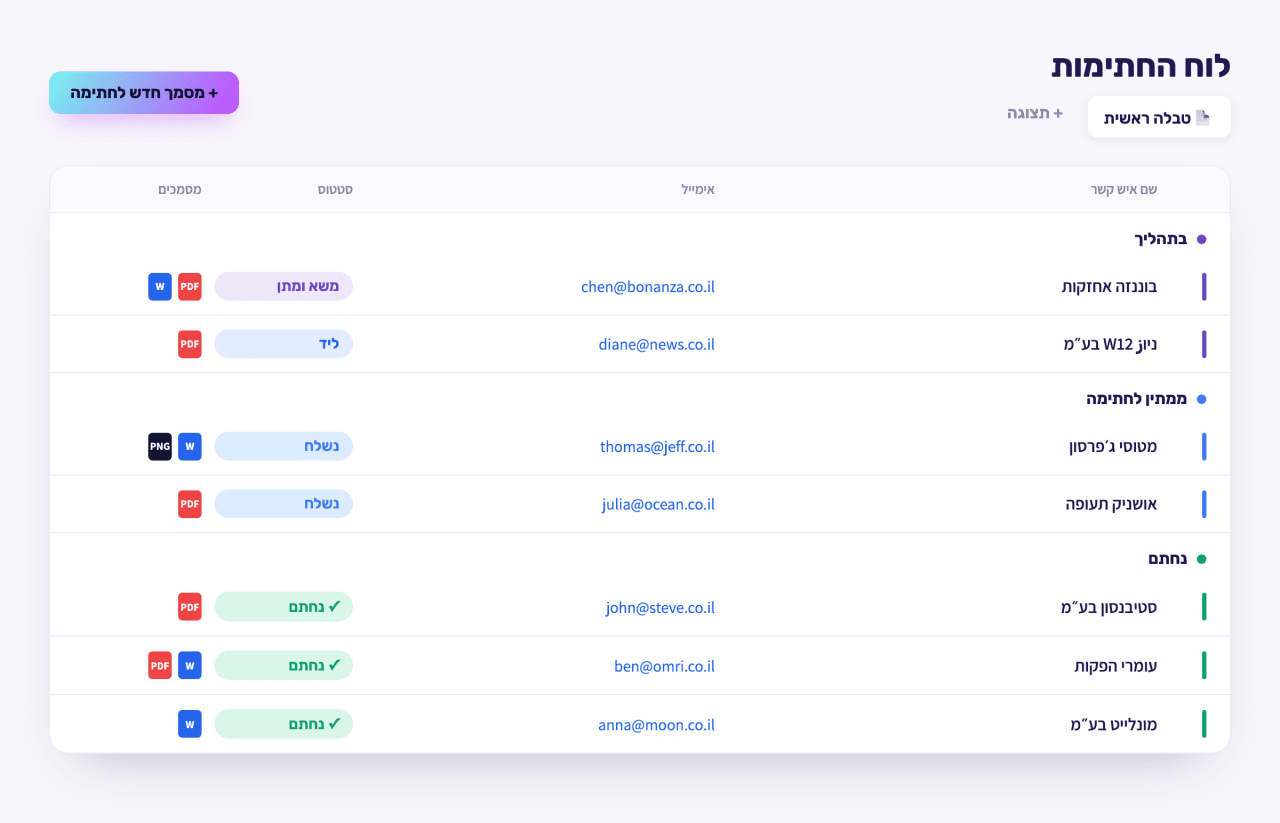Open the ליד status pill
Screen dimensions: 1280x823
tap(284, 344)
